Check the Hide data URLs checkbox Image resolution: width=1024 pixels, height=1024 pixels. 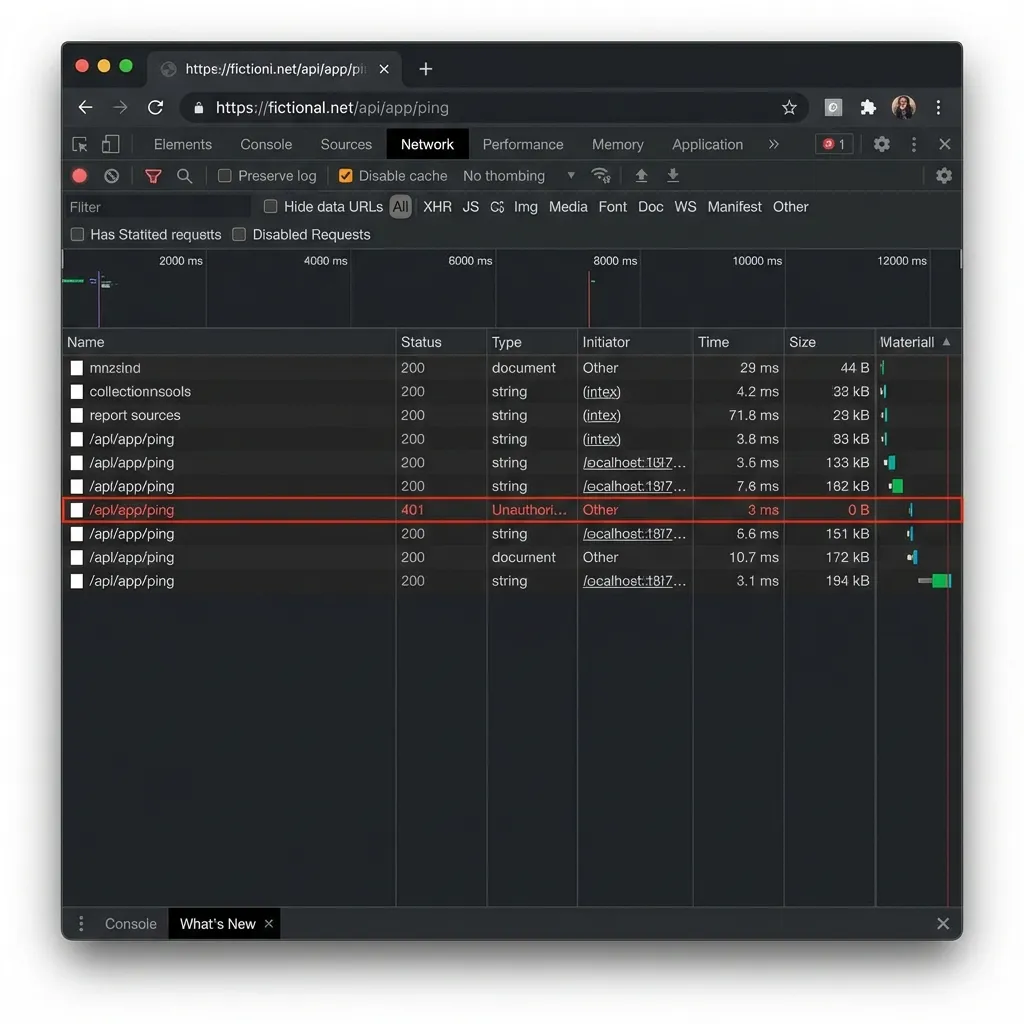point(270,207)
